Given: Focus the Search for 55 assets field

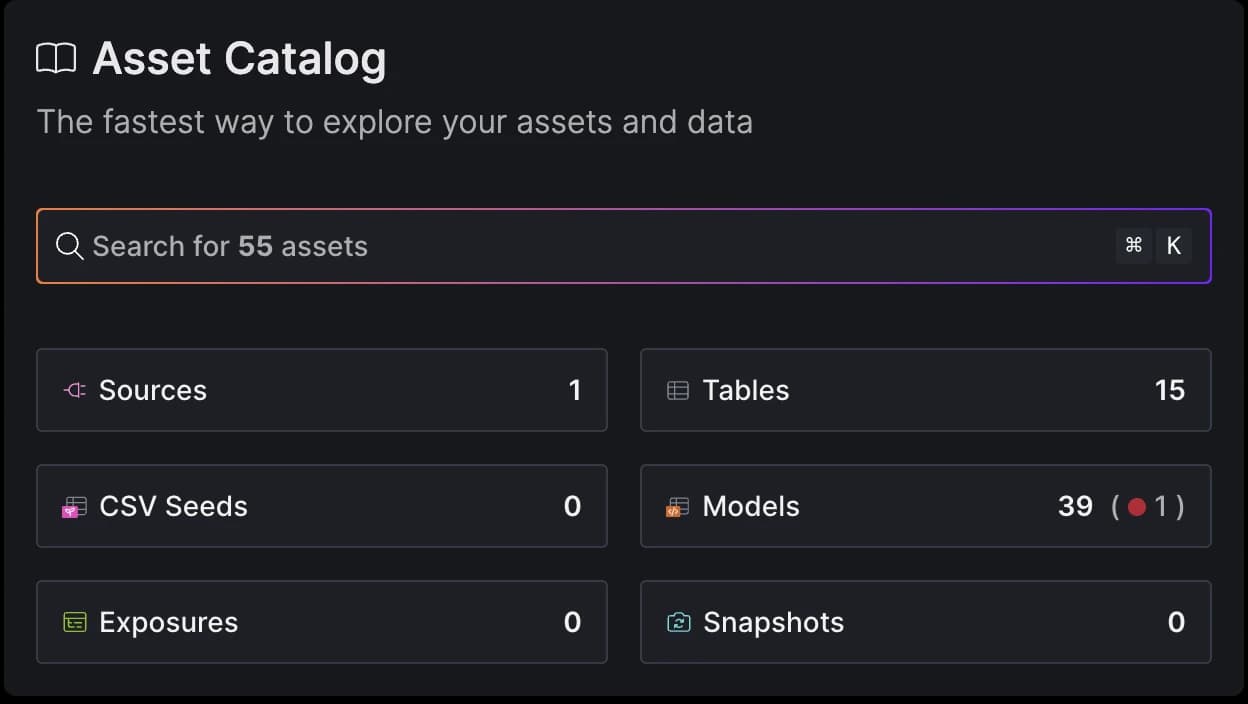Looking at the screenshot, I should [600, 246].
